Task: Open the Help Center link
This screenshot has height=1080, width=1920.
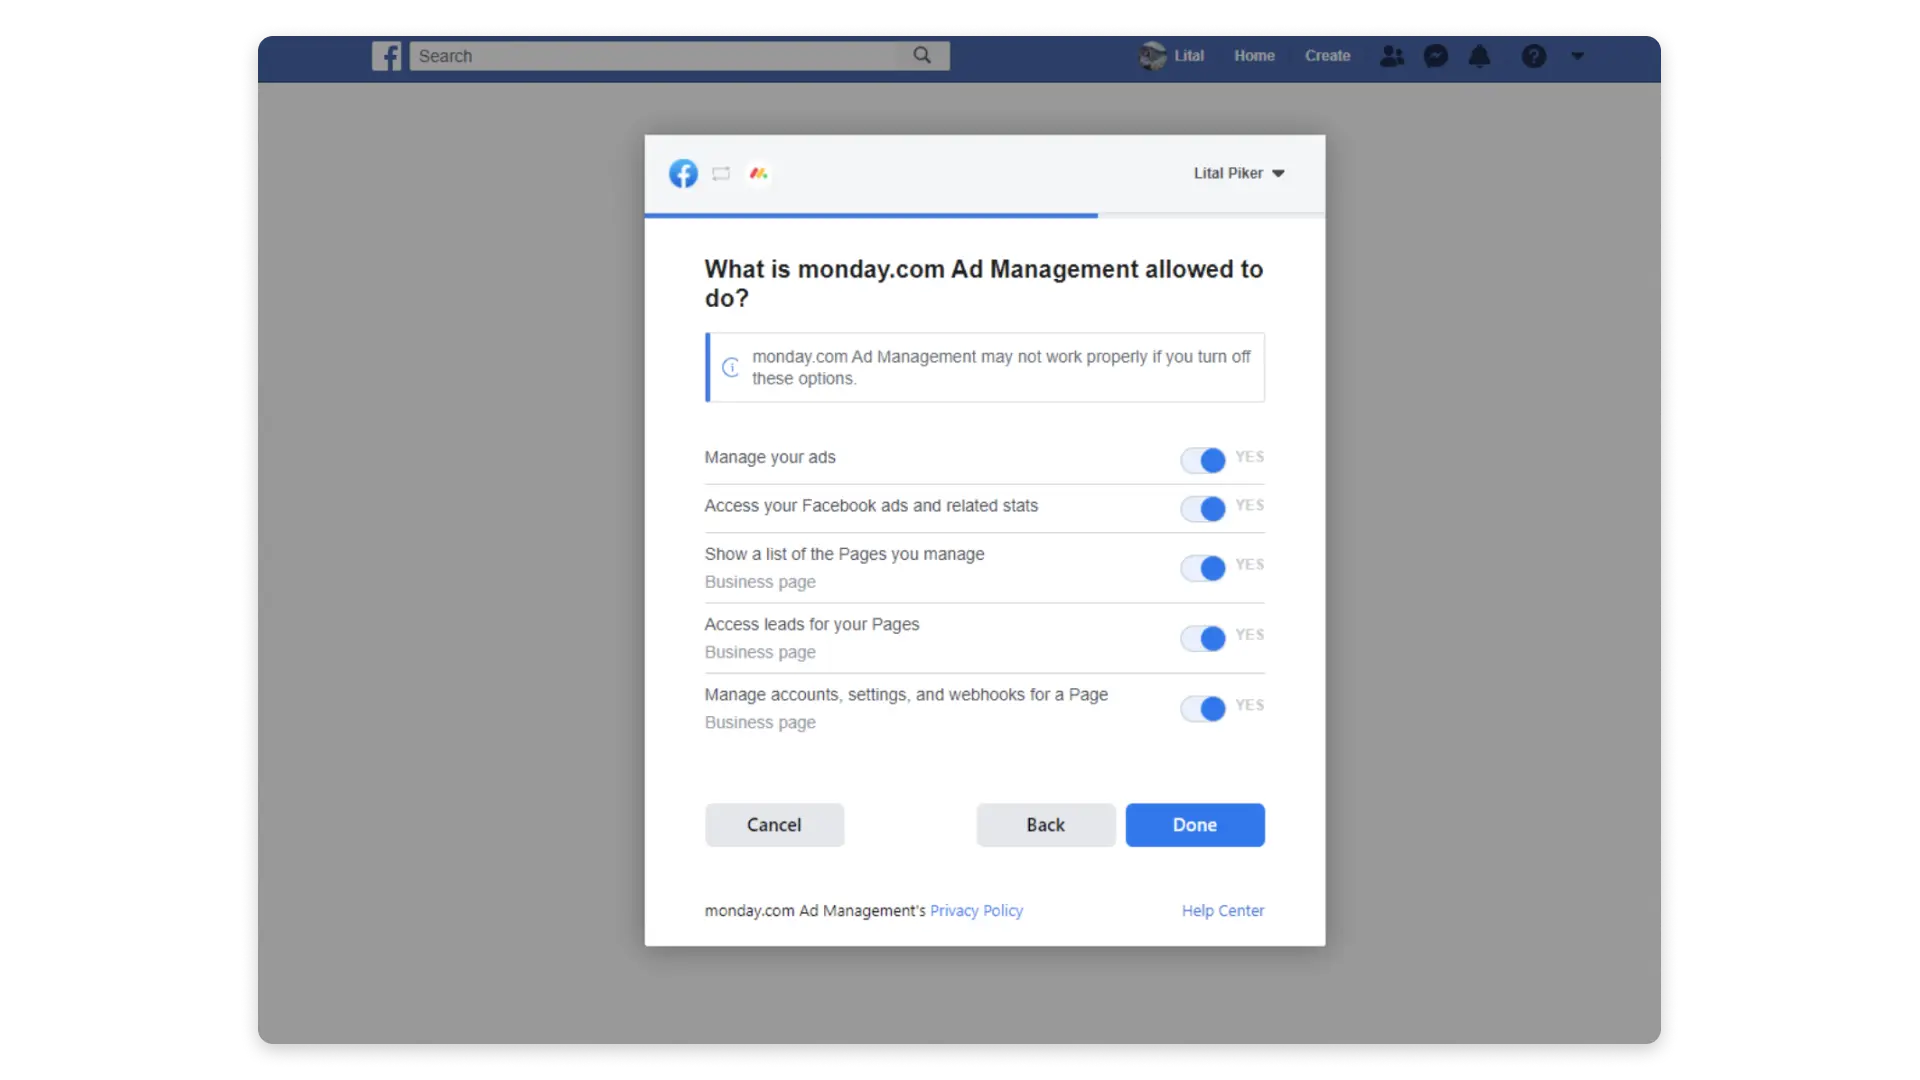Action: coord(1223,911)
